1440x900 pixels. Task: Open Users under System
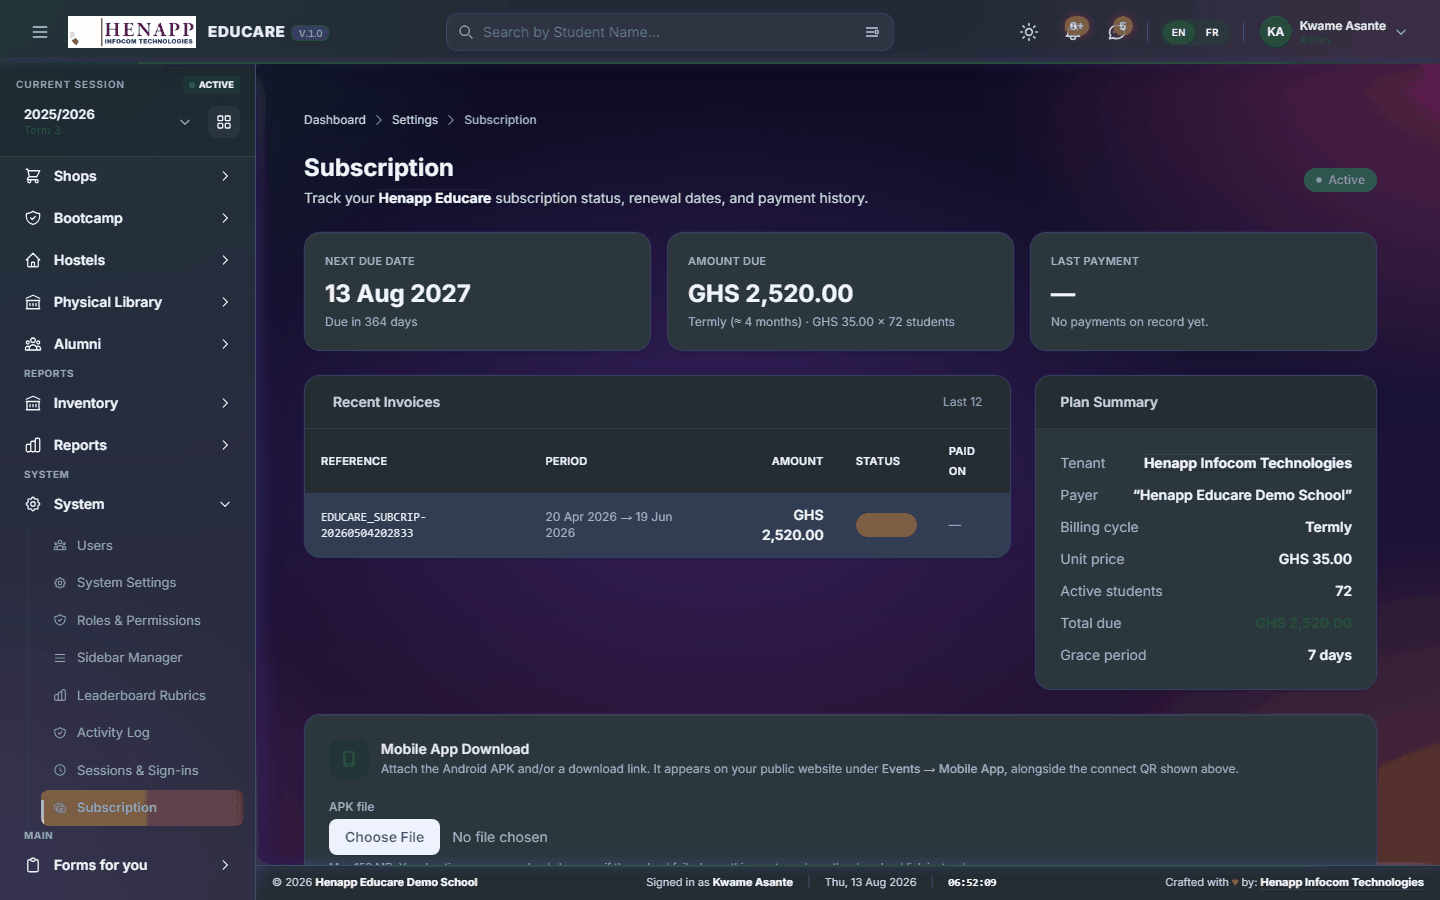pos(141,545)
